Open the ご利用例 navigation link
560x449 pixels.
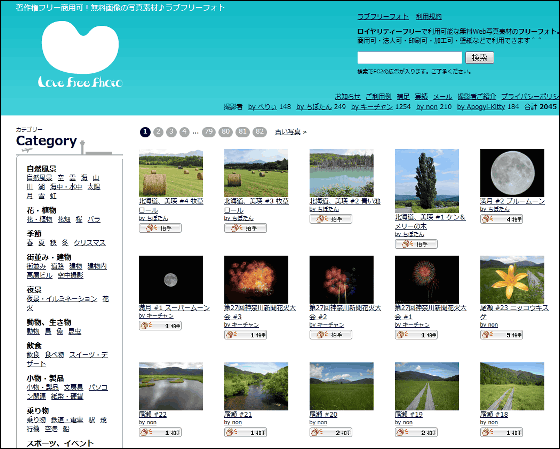pyautogui.click(x=378, y=96)
